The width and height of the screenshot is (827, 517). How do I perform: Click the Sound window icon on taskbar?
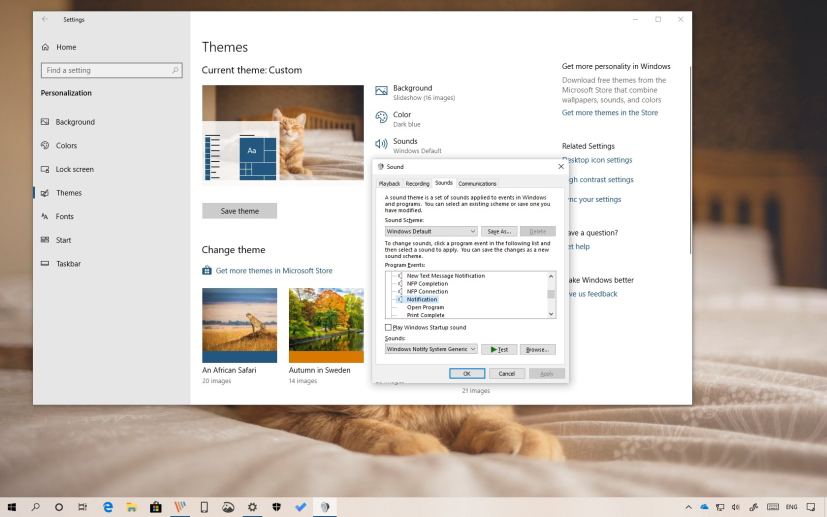pos(325,507)
